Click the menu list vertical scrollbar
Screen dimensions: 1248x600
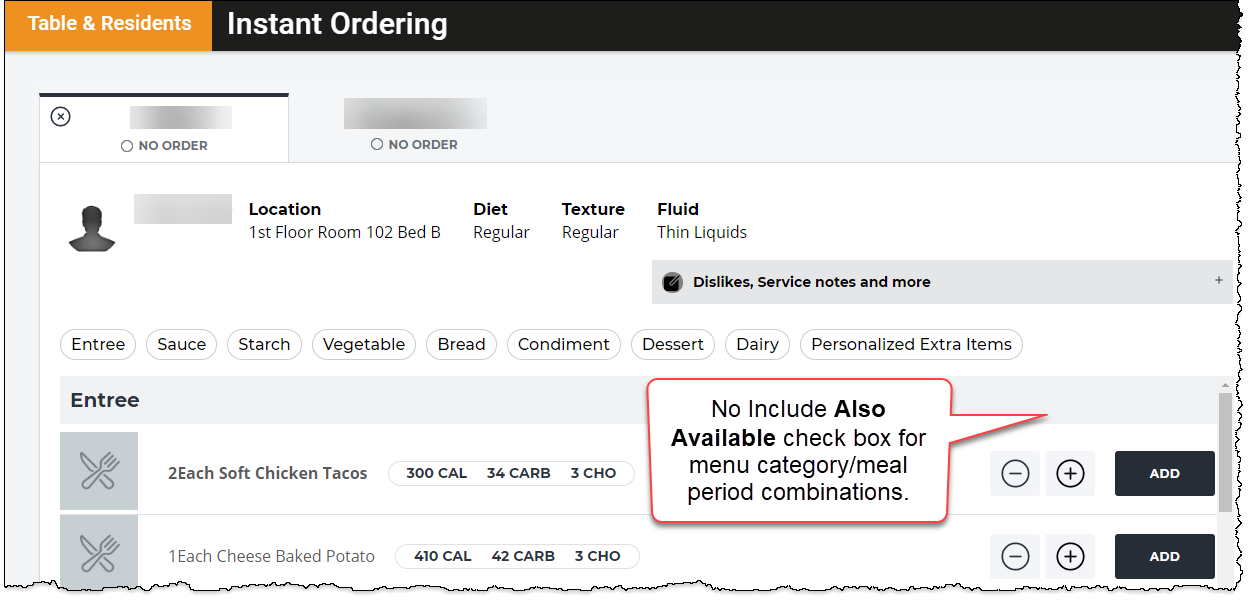coord(1225,452)
